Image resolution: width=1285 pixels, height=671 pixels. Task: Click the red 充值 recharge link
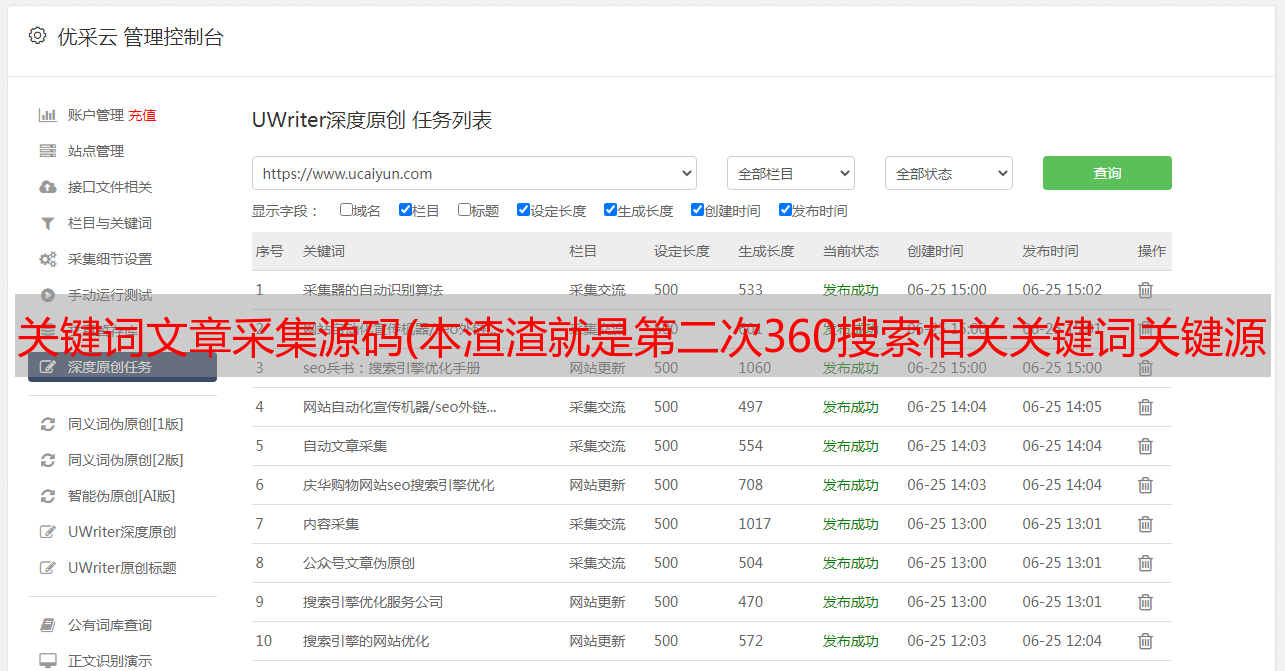[x=142, y=115]
